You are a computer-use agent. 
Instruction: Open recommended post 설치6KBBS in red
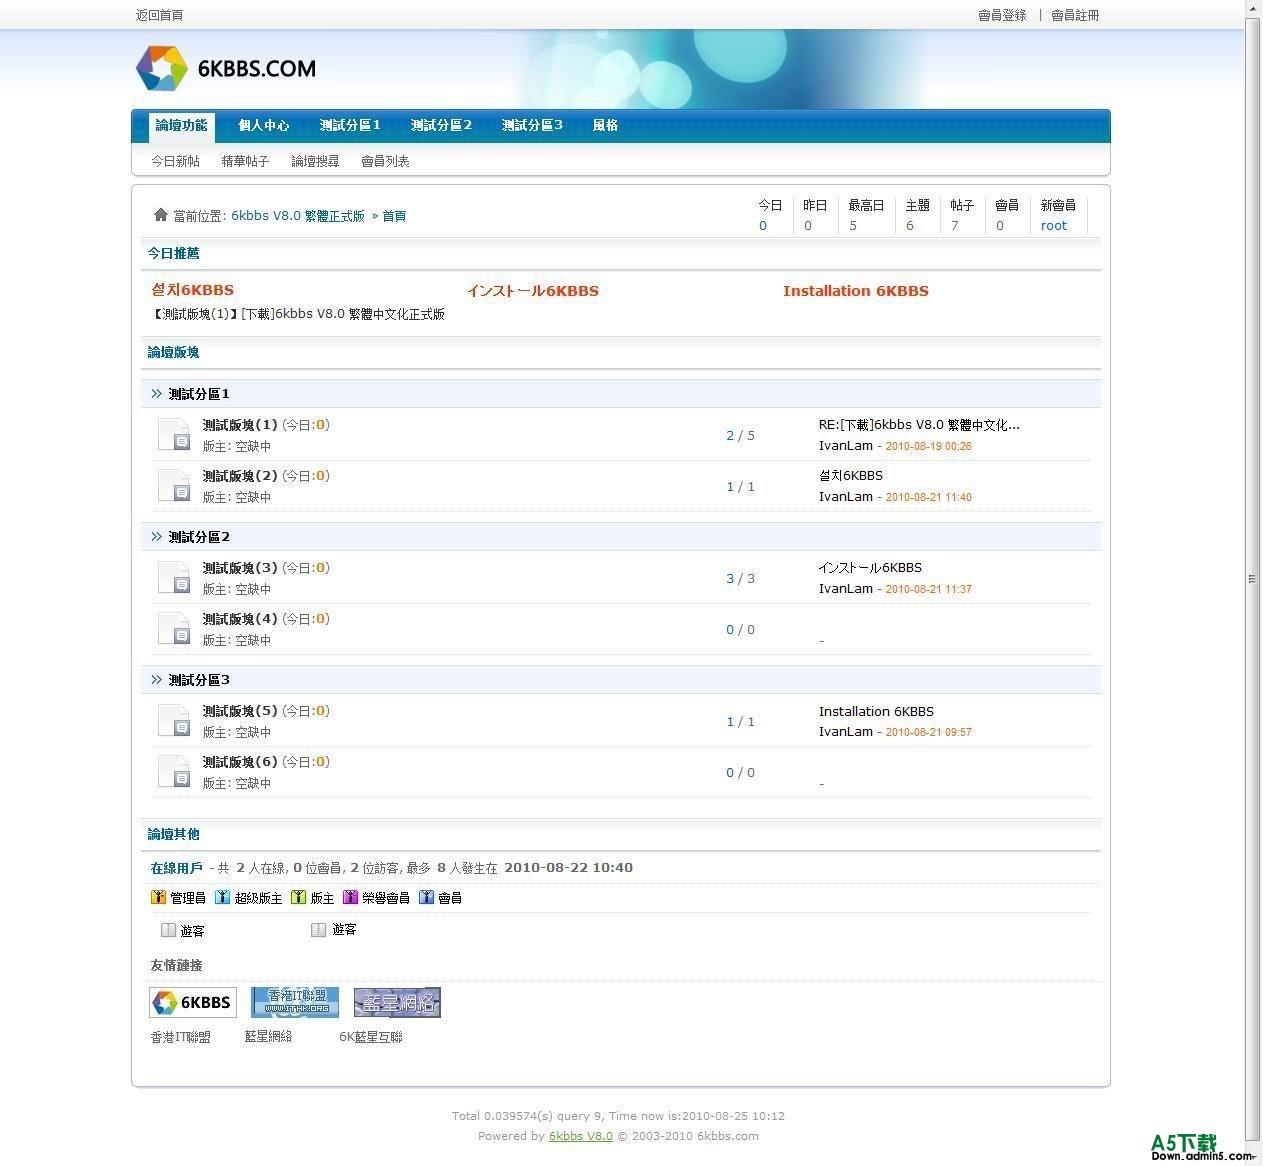(192, 290)
